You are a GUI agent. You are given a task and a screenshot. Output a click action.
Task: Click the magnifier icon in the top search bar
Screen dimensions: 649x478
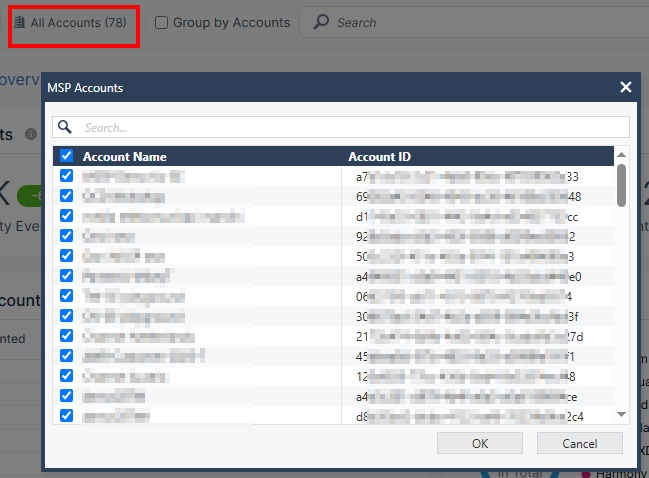click(321, 22)
